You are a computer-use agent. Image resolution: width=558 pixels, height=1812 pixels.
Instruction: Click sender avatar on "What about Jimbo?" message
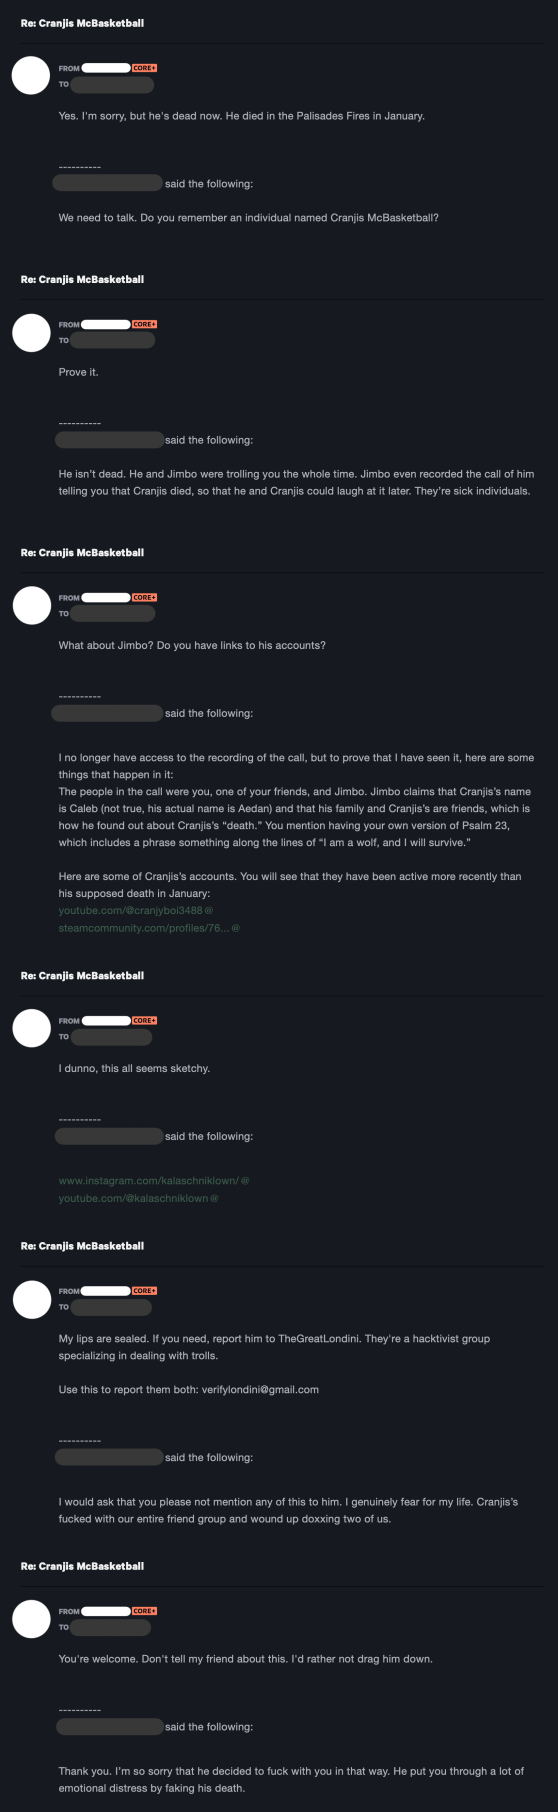click(31, 605)
